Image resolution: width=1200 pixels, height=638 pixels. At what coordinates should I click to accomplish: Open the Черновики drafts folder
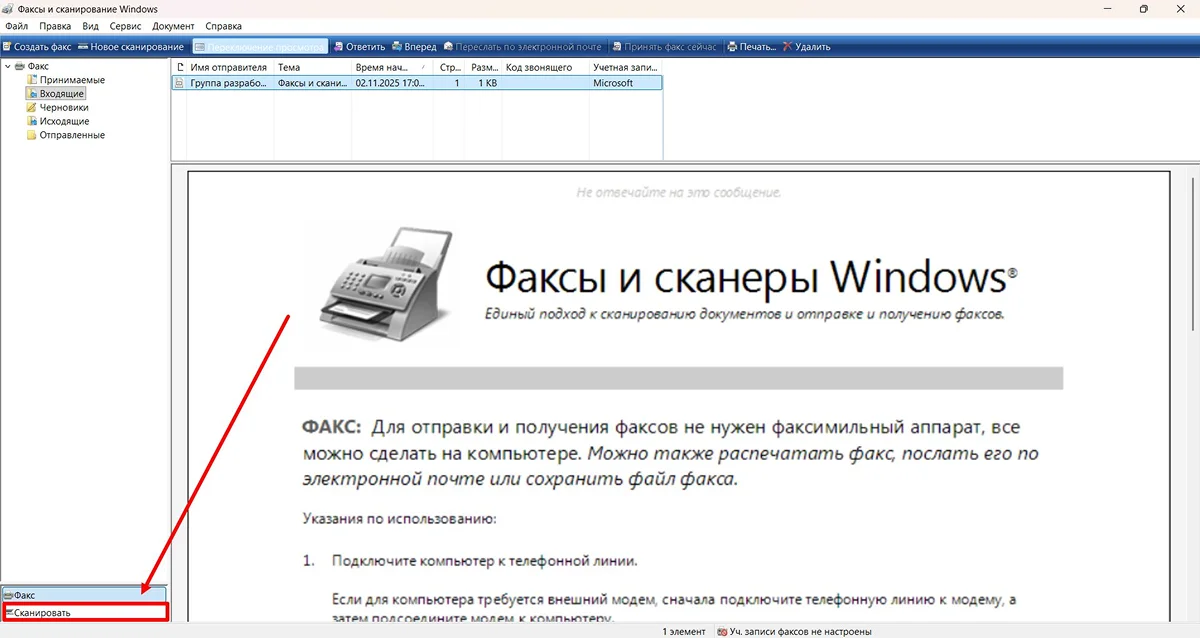(x=63, y=107)
